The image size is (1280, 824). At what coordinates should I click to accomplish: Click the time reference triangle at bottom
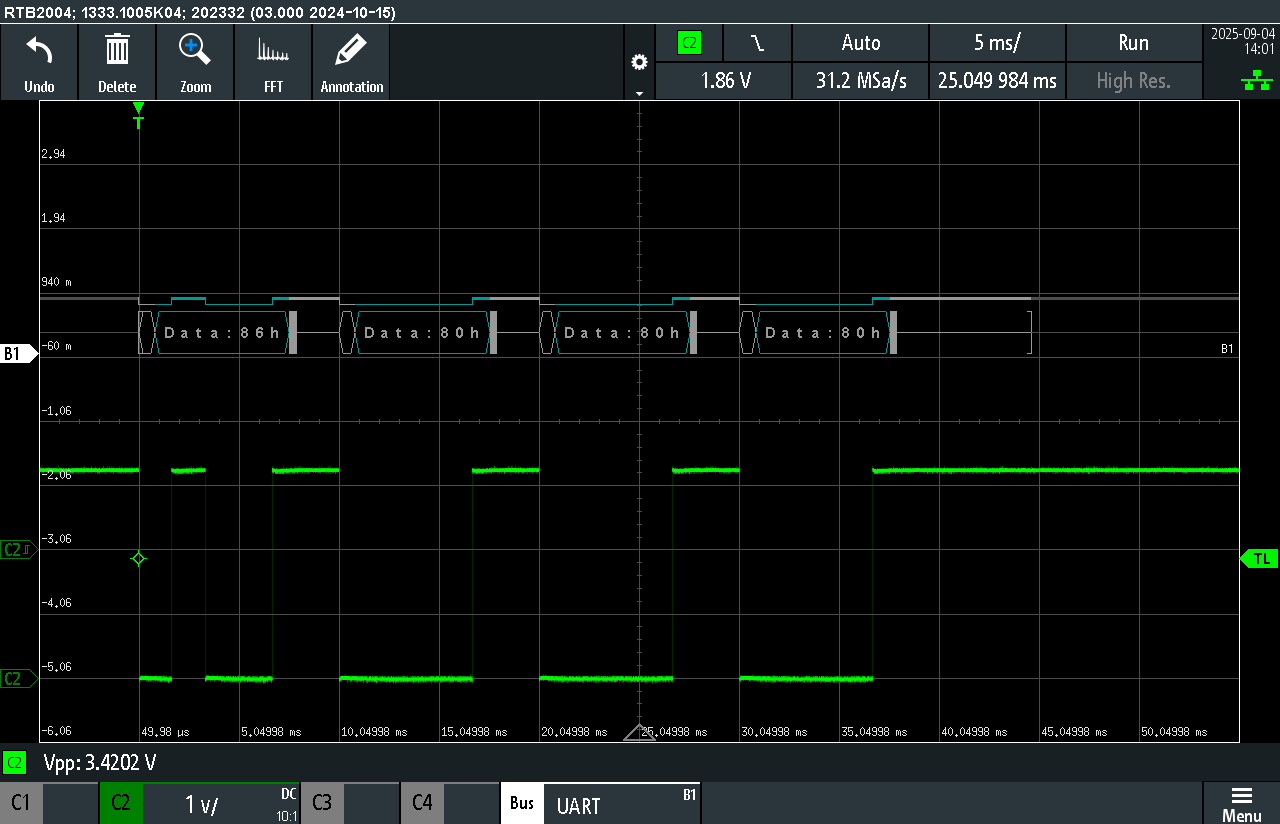pos(639,732)
